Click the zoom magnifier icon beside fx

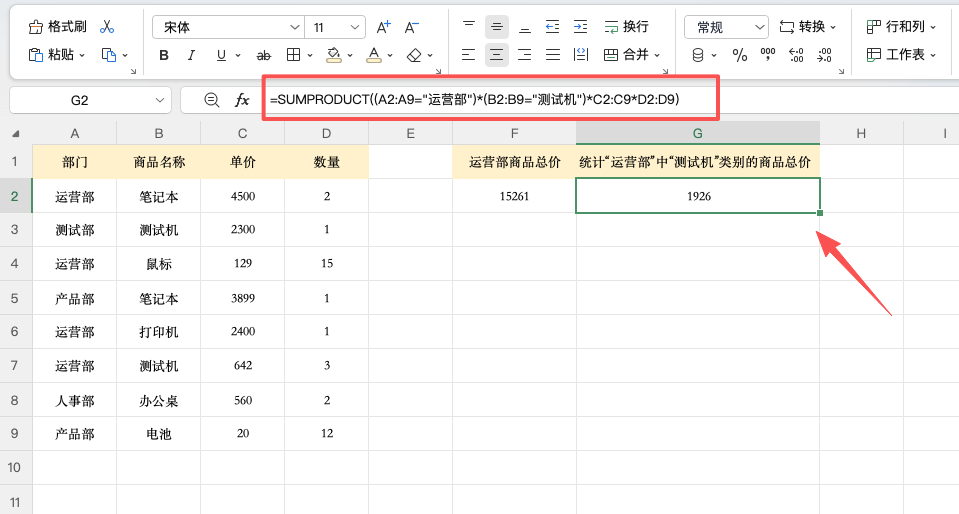pos(212,100)
